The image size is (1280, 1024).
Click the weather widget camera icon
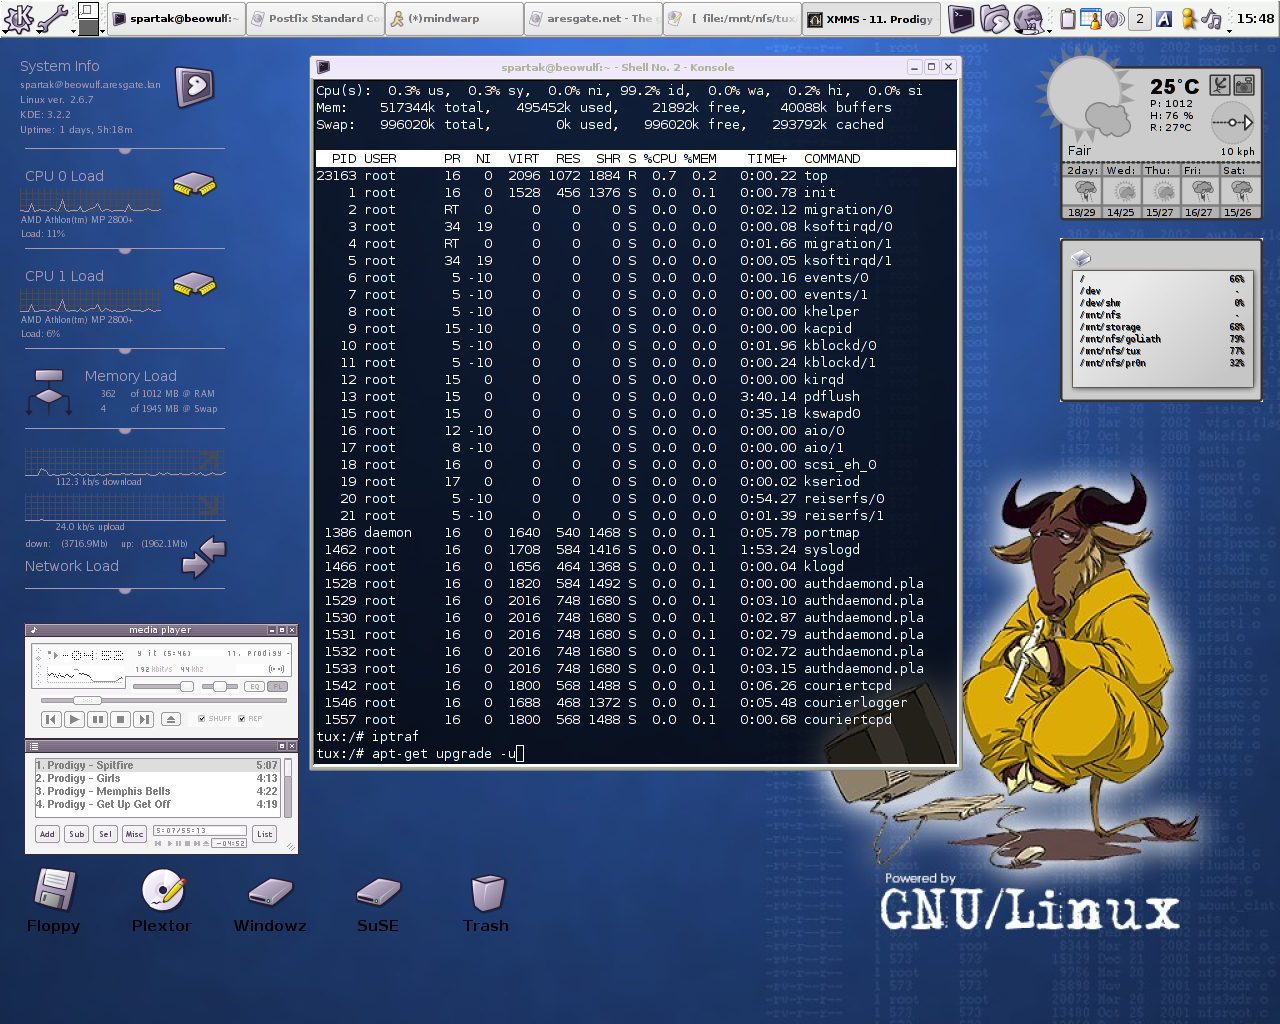point(1244,85)
